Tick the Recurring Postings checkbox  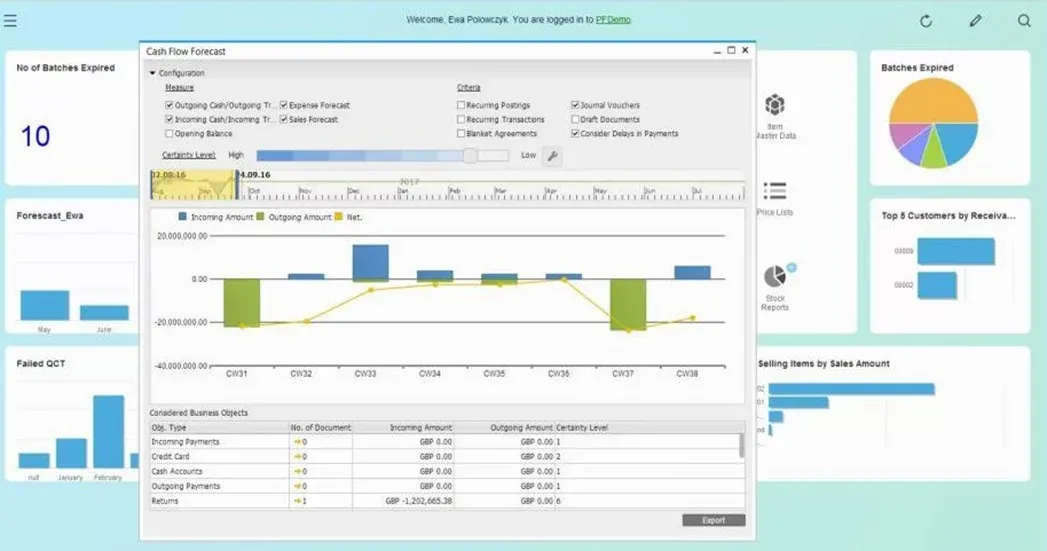click(x=461, y=105)
